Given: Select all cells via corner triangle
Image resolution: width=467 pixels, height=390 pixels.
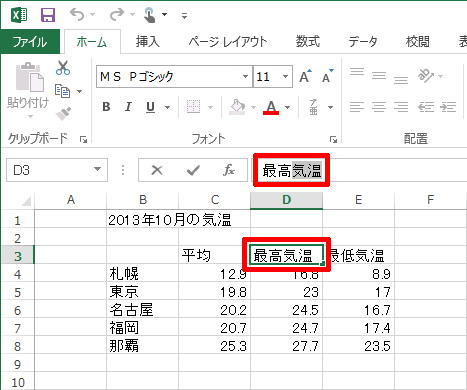Looking at the screenshot, I should [25, 201].
